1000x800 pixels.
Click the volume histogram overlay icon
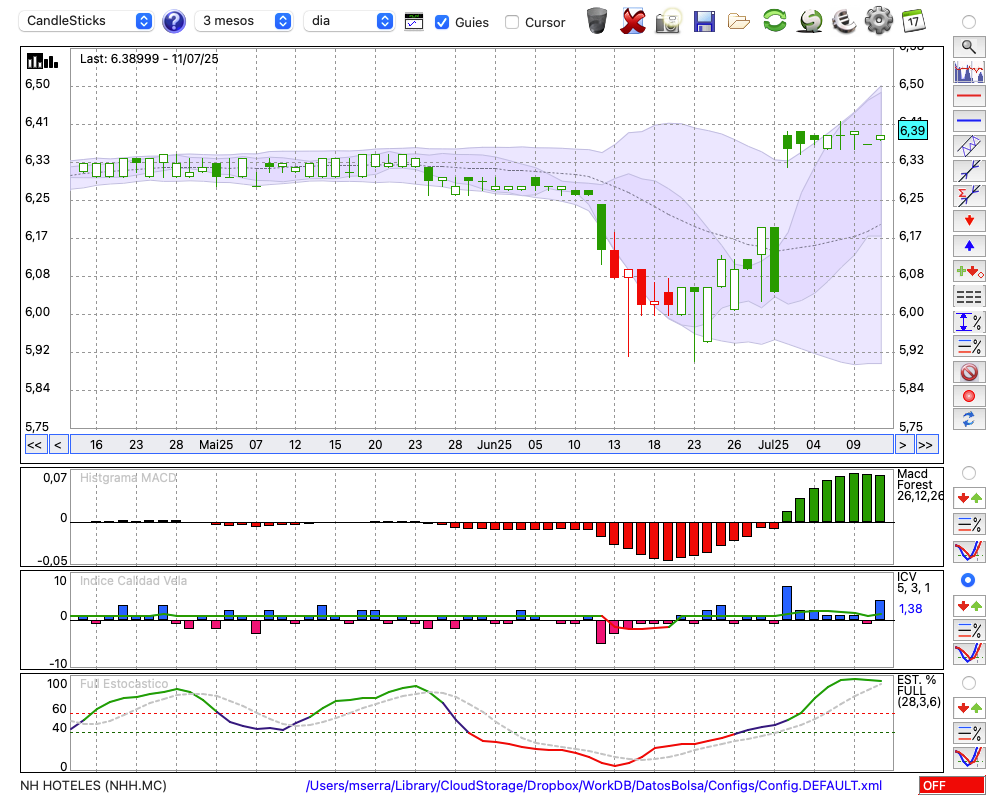click(969, 71)
